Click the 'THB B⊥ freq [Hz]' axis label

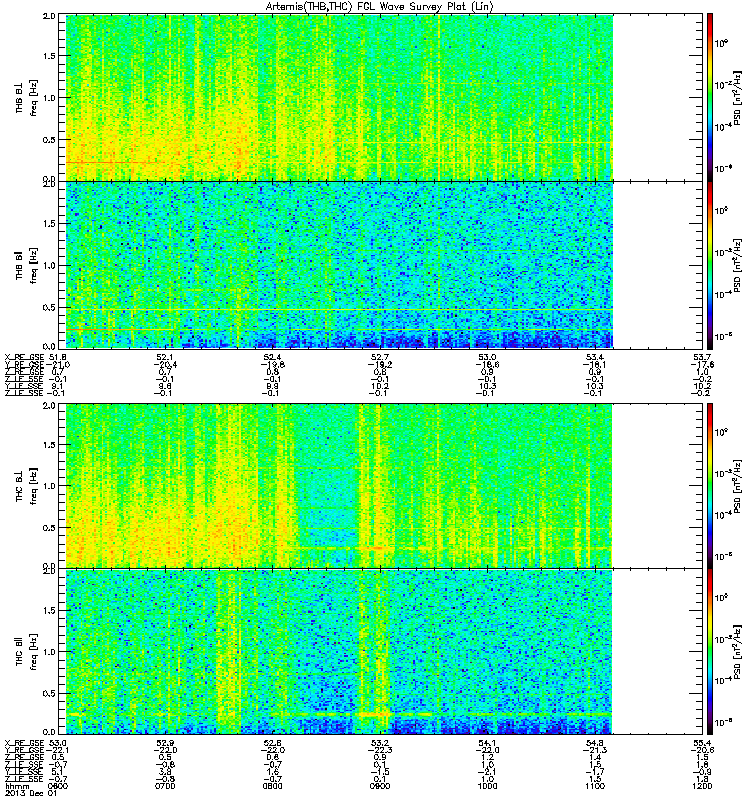coord(27,97)
